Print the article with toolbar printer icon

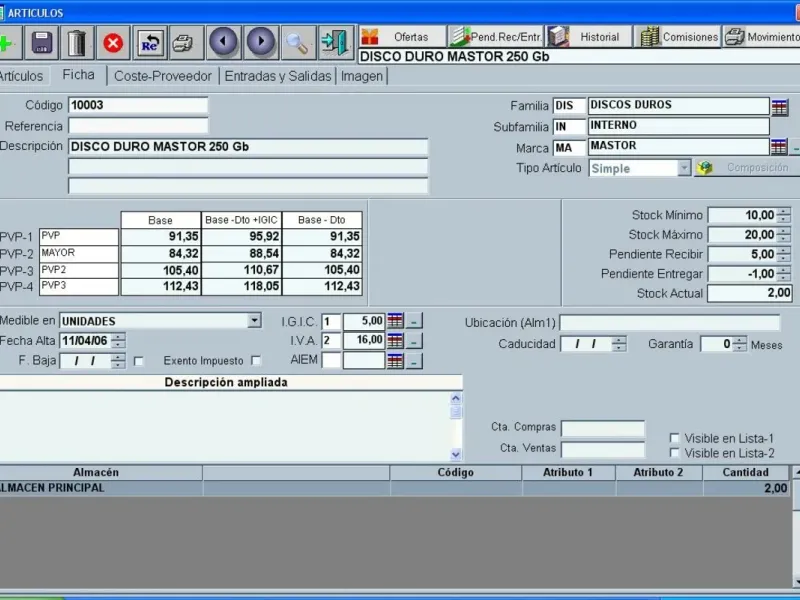pos(186,43)
